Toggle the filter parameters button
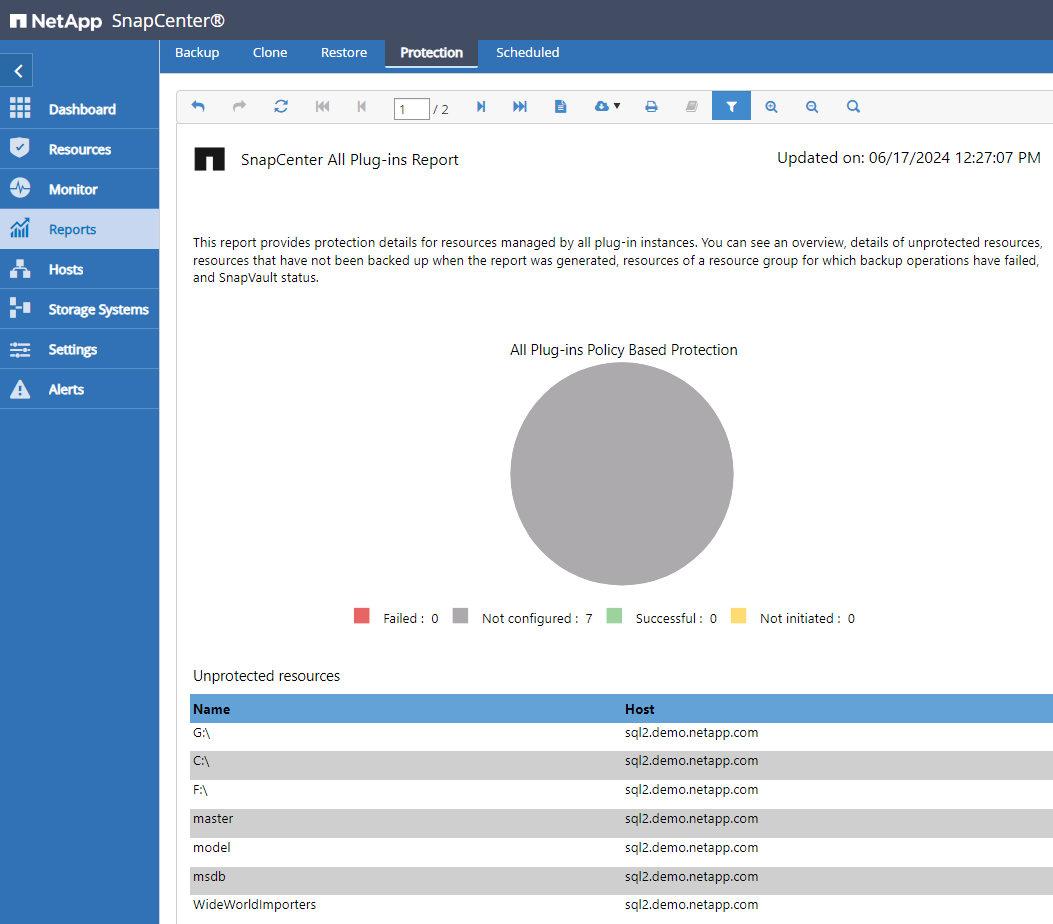 (x=731, y=106)
